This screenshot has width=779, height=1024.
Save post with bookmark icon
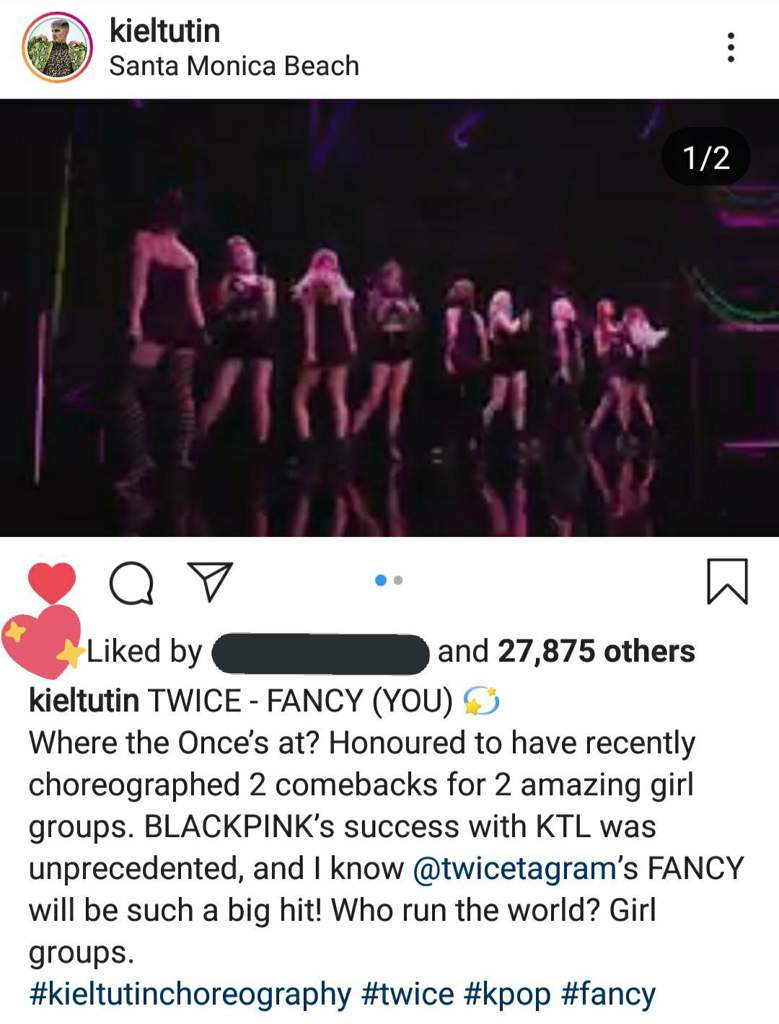pos(727,581)
